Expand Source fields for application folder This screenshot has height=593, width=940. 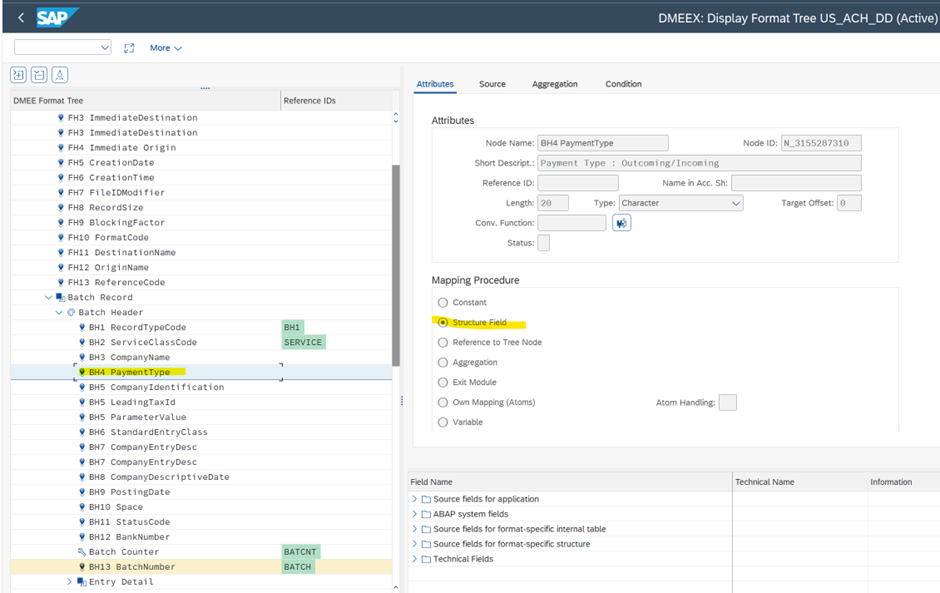[414, 499]
